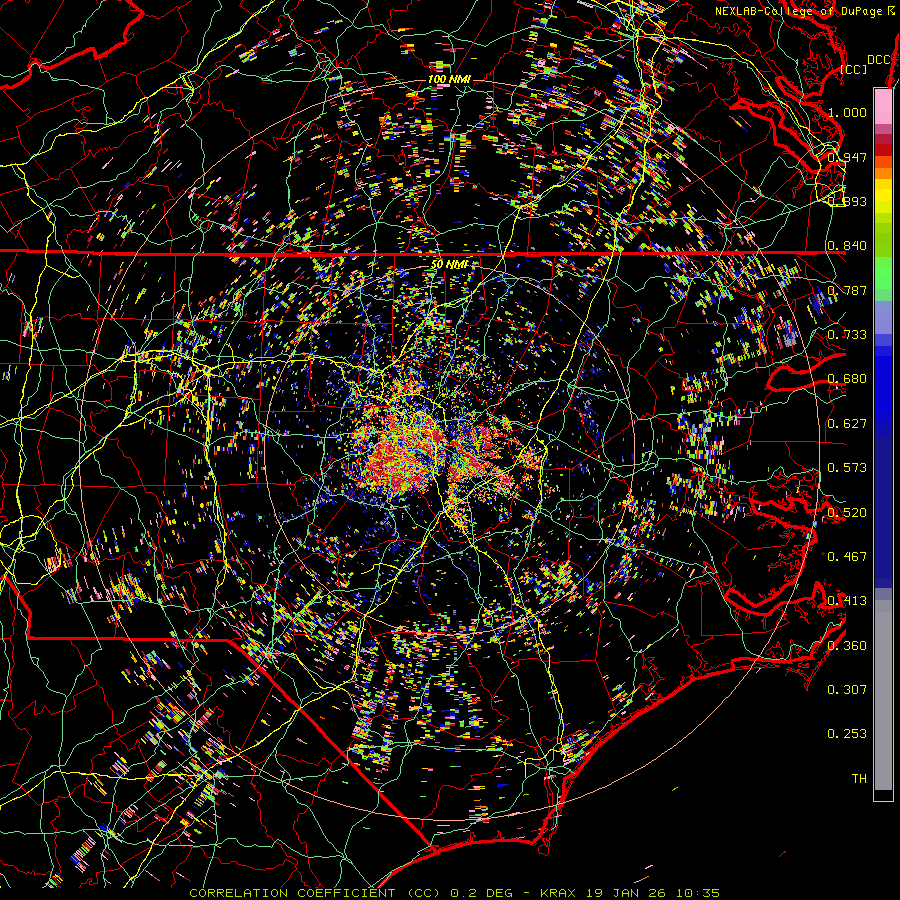Click the 0.253 legend value
Screen dimensions: 900x900
pos(847,734)
